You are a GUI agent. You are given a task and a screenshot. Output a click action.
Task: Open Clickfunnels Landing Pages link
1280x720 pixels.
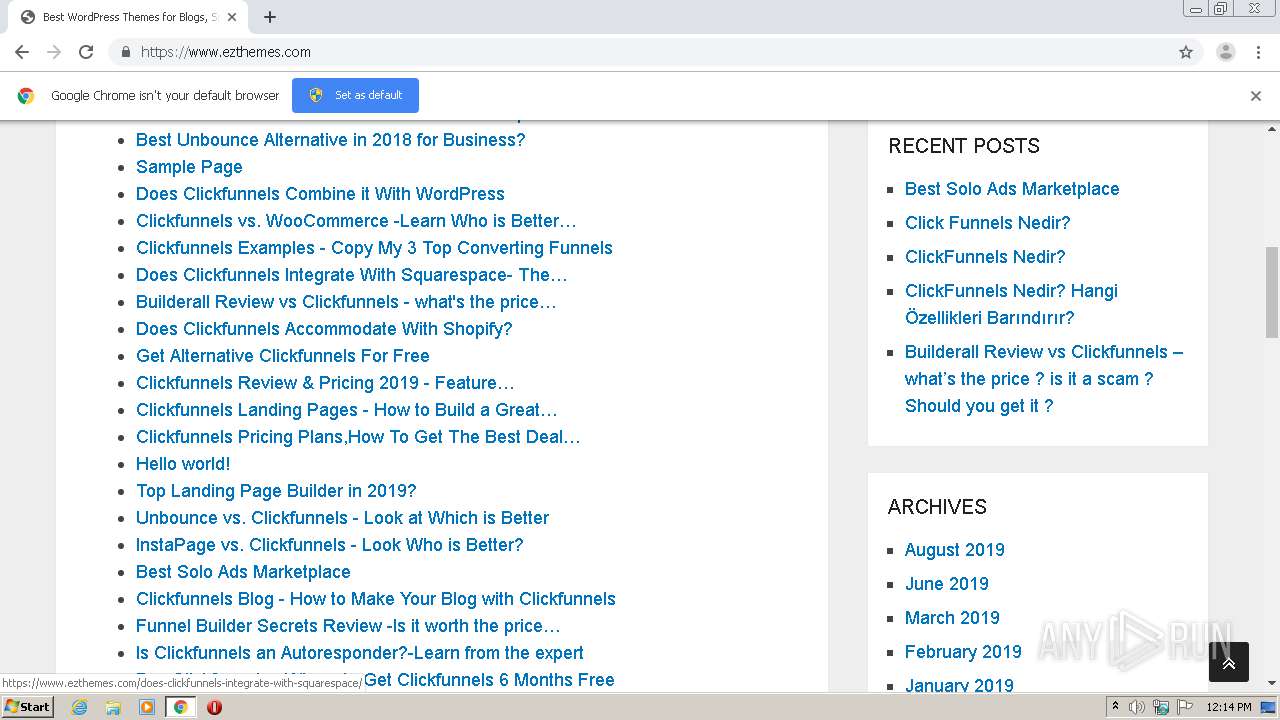coord(346,410)
